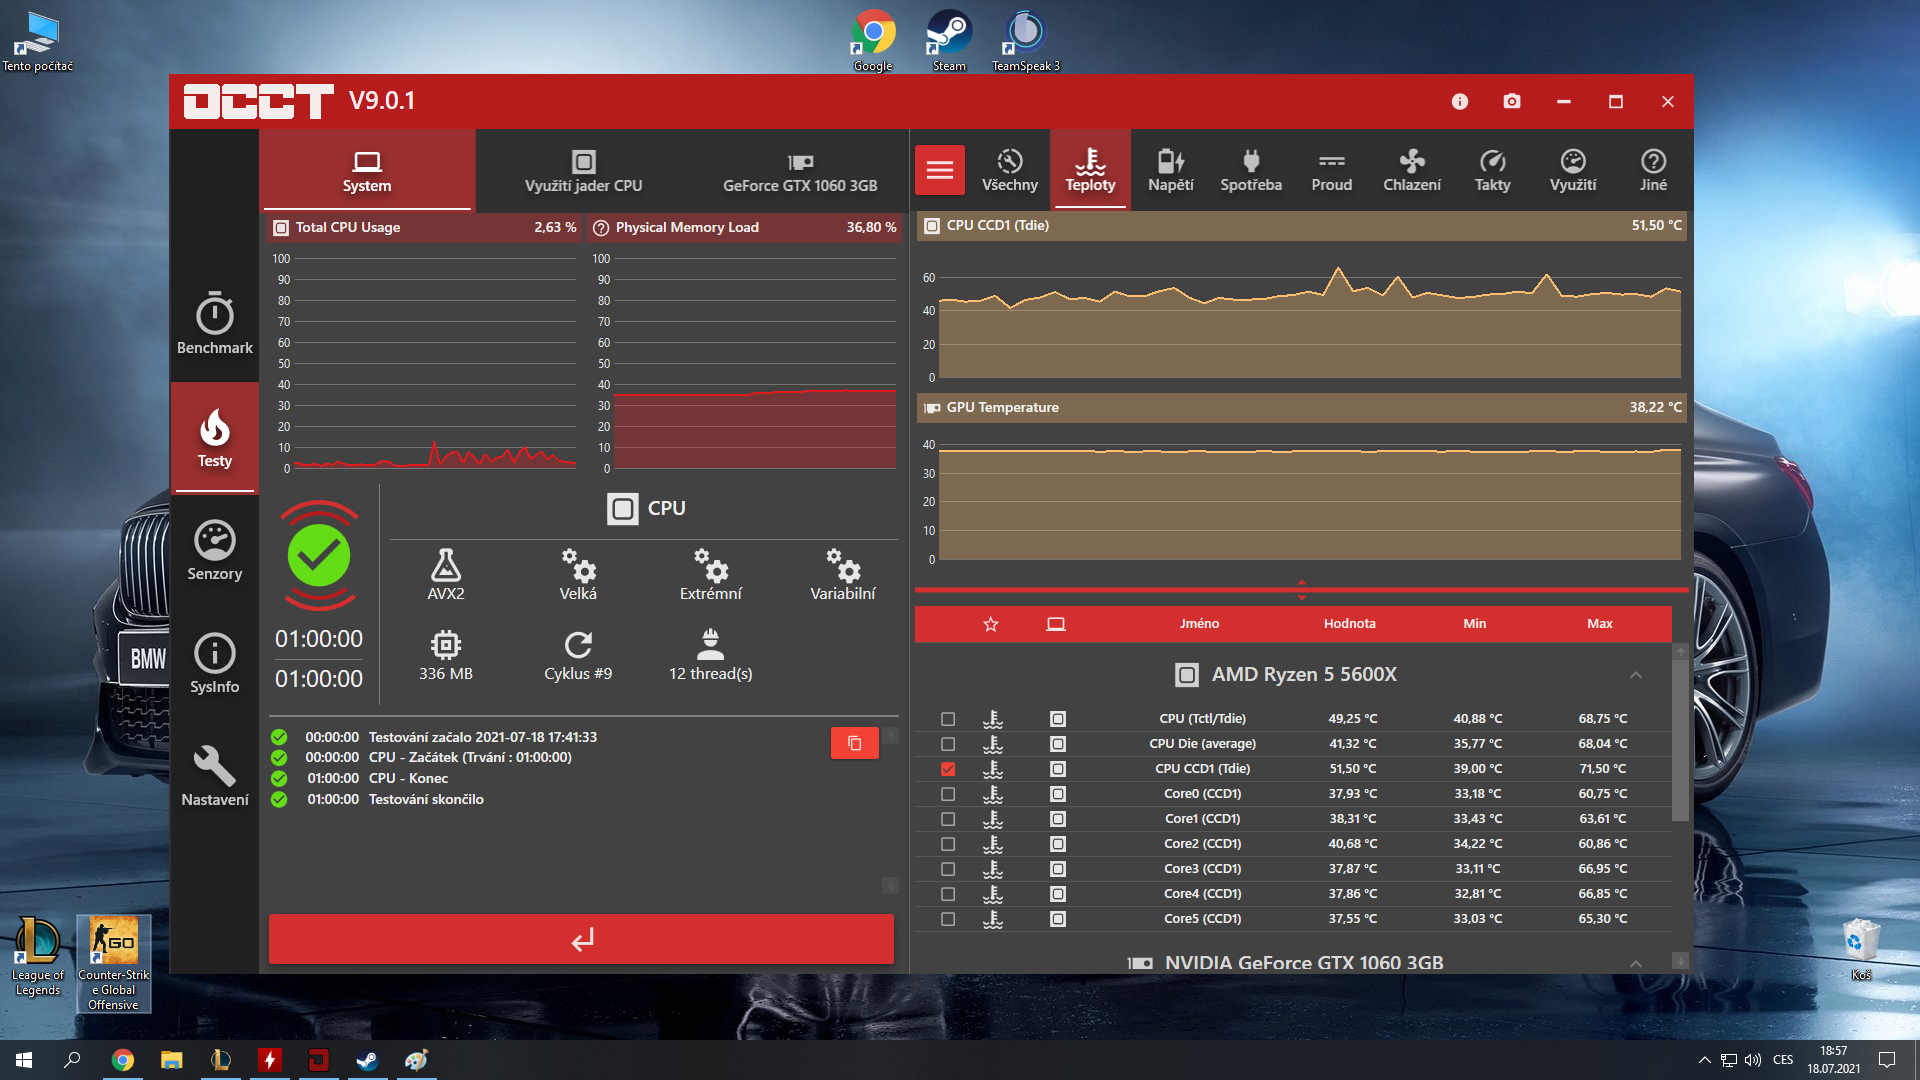This screenshot has width=1920, height=1080.
Task: Click the screenshot camera icon
Action: [1511, 102]
